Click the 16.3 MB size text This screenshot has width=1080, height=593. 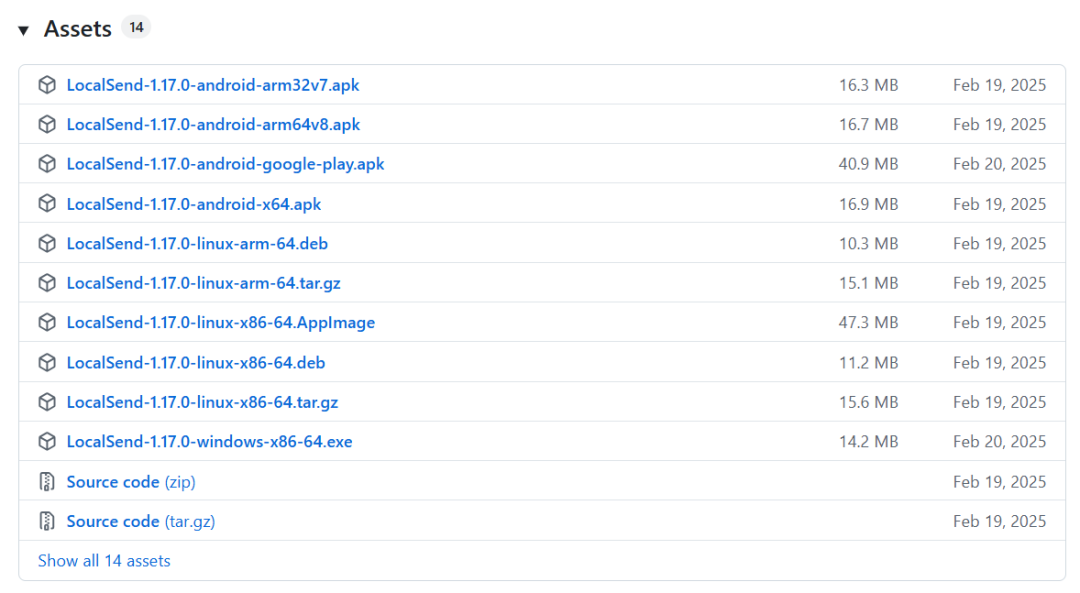[869, 85]
